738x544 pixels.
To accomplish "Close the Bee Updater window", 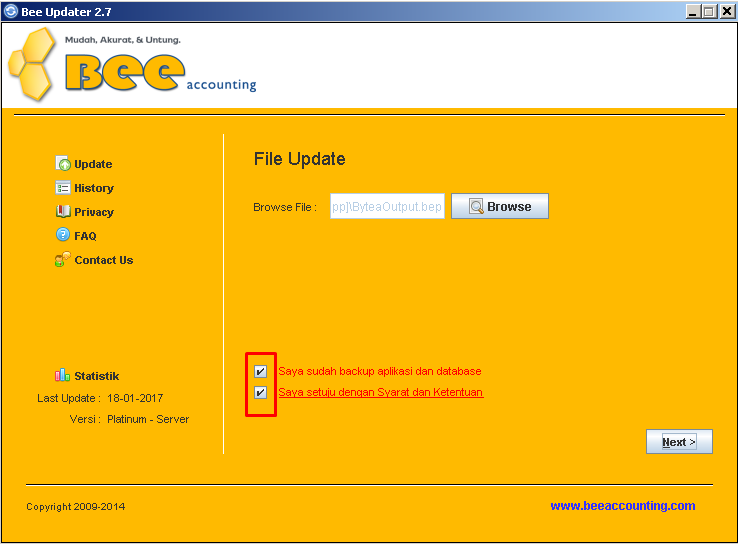I will coord(727,11).
